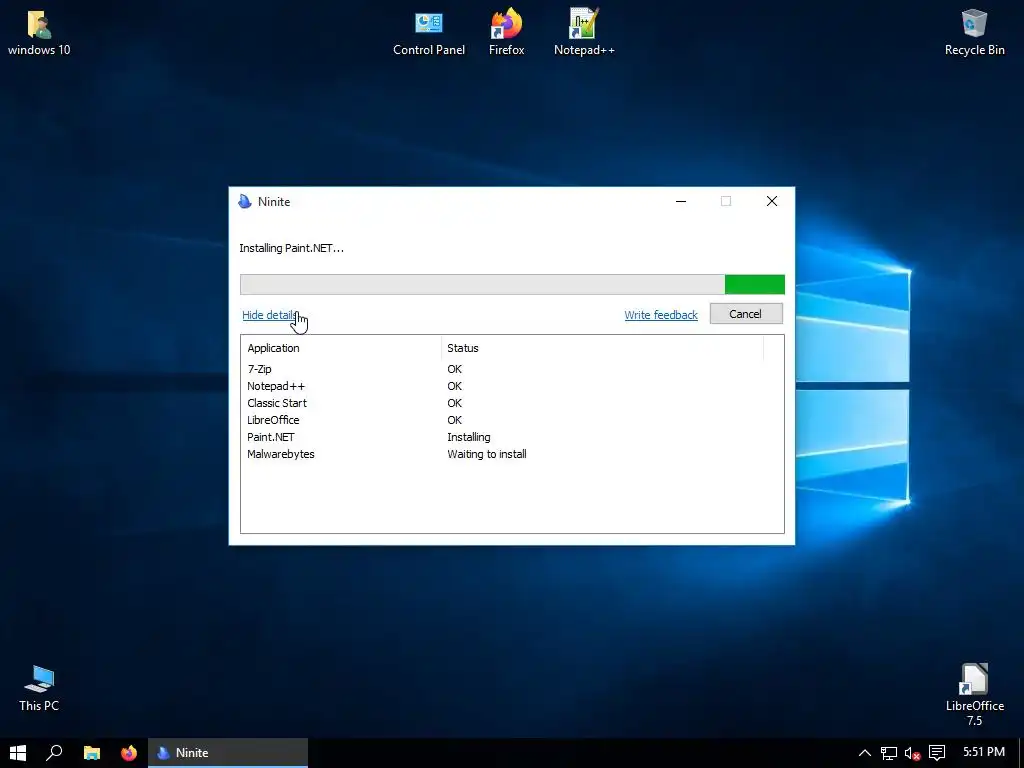
Task: Open the LibreOffice 7.5 desktop shortcut
Action: pos(974,695)
